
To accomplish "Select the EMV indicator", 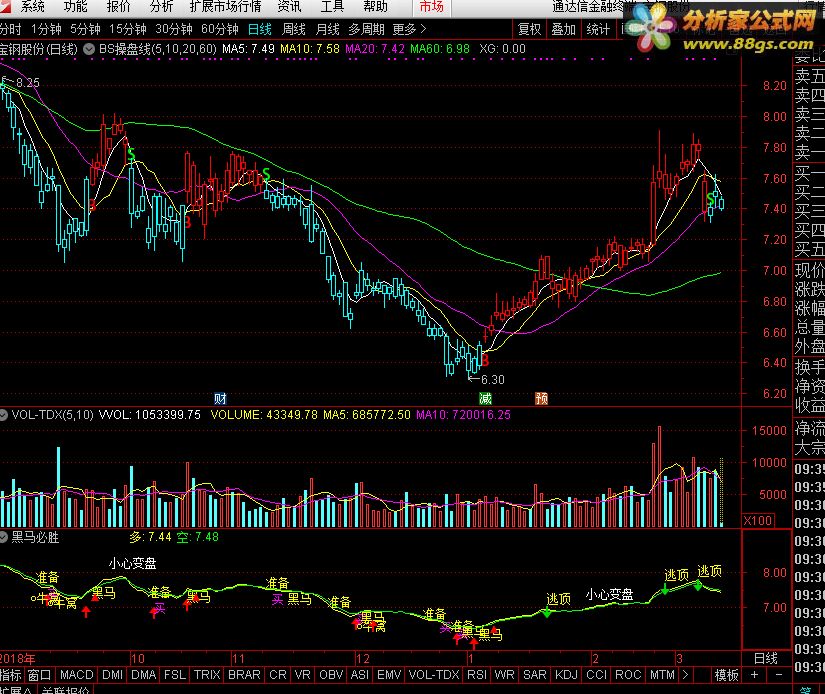I will (389, 675).
